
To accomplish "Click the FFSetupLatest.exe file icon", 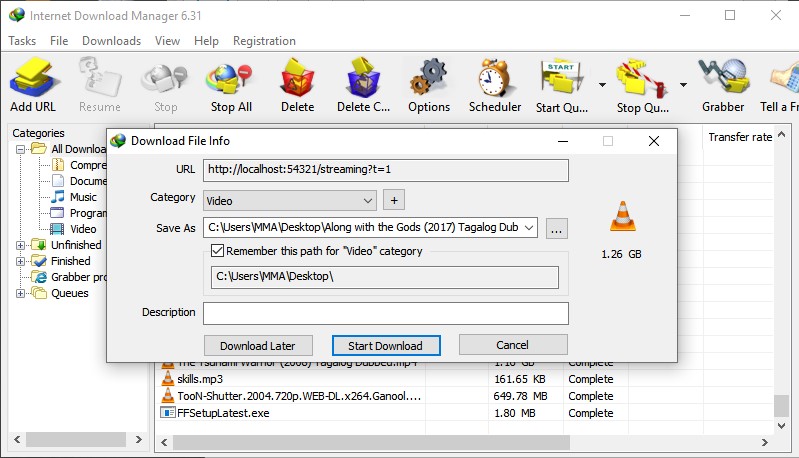I will coord(168,413).
